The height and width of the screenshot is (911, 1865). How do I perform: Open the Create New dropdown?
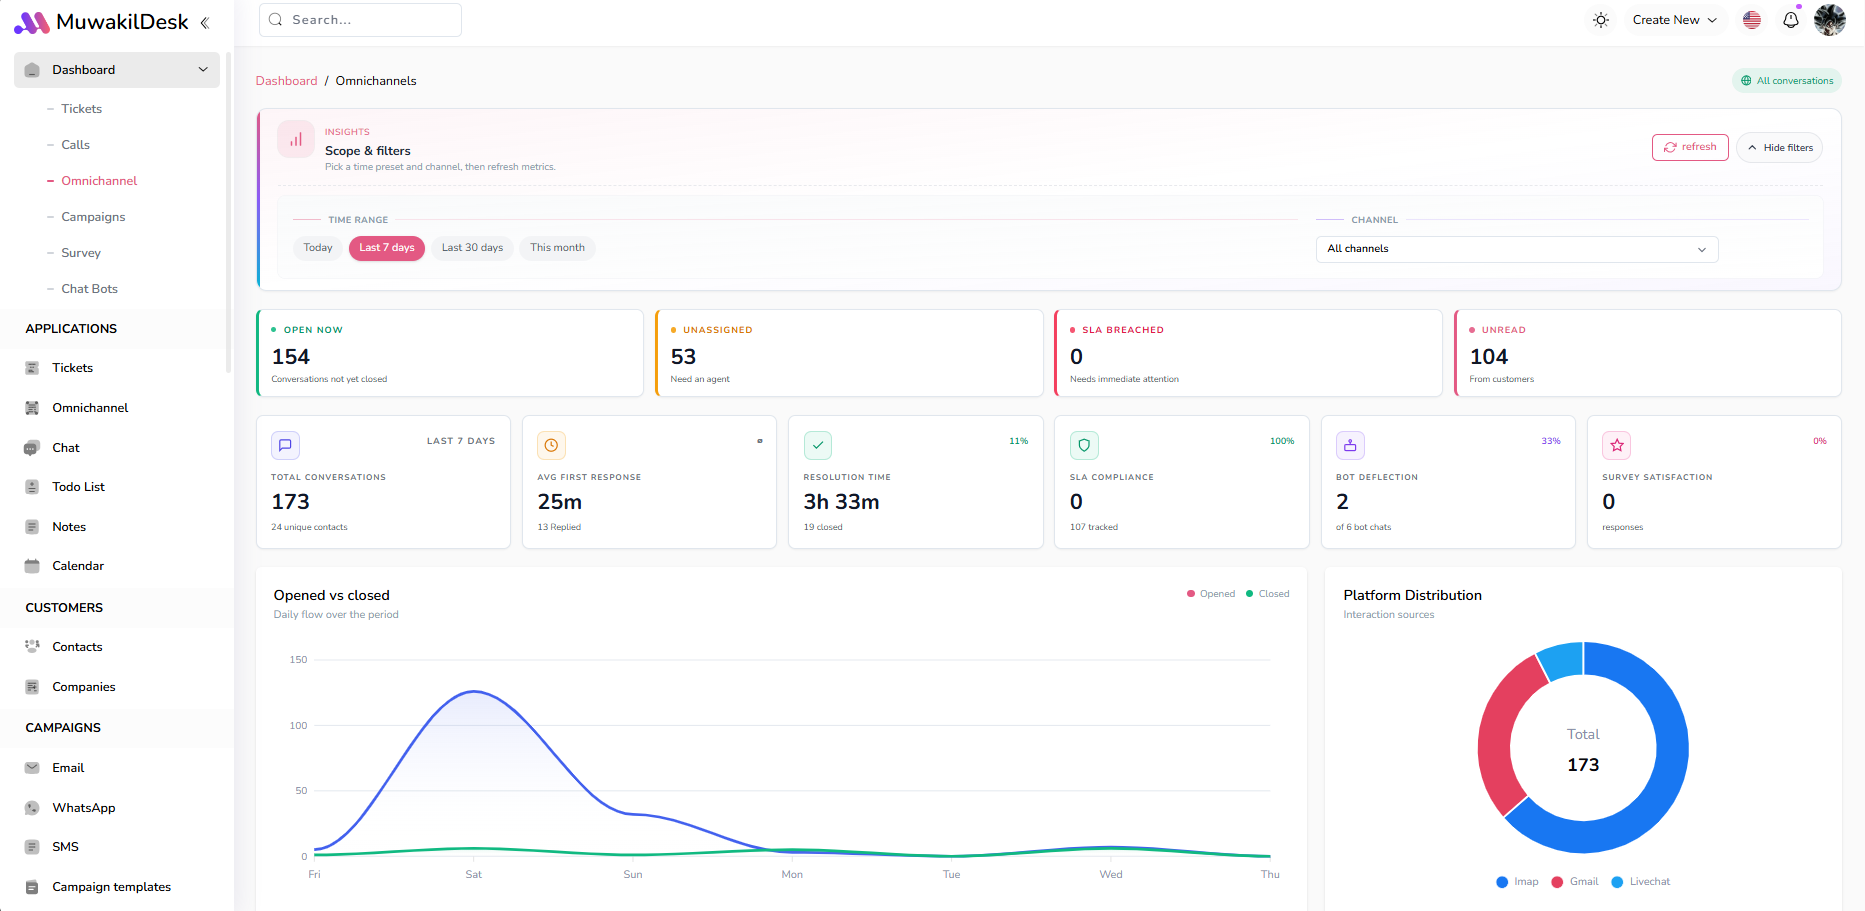1675,20
